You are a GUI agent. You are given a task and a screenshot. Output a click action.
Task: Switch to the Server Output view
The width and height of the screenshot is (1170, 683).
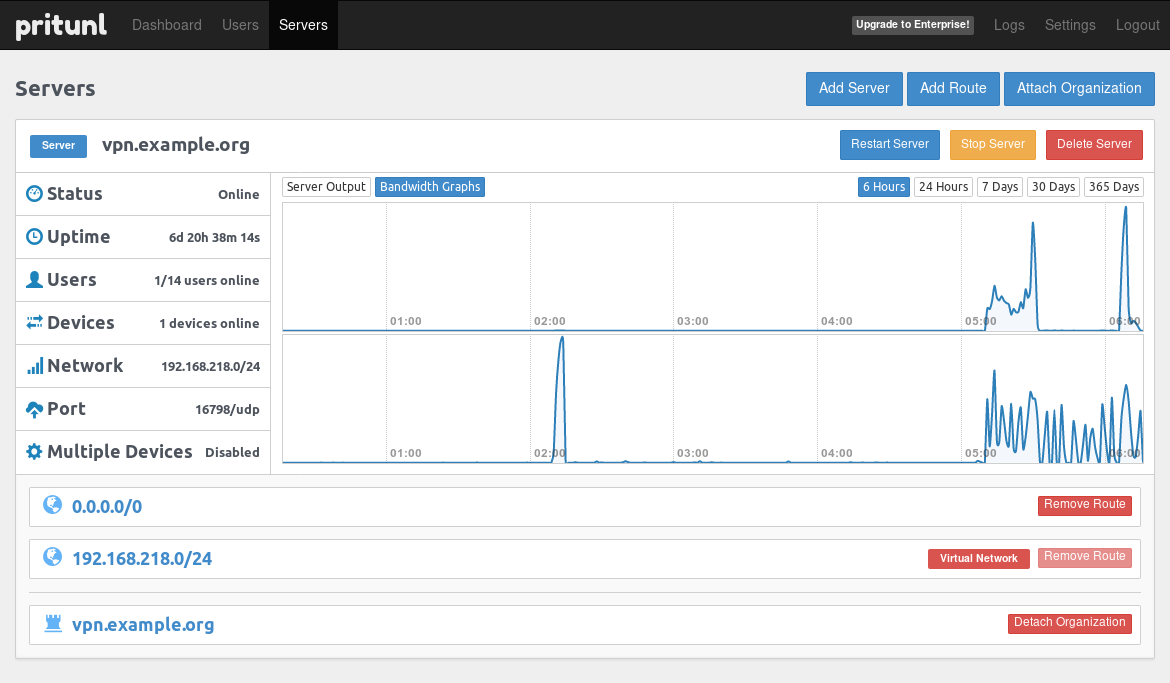click(326, 187)
